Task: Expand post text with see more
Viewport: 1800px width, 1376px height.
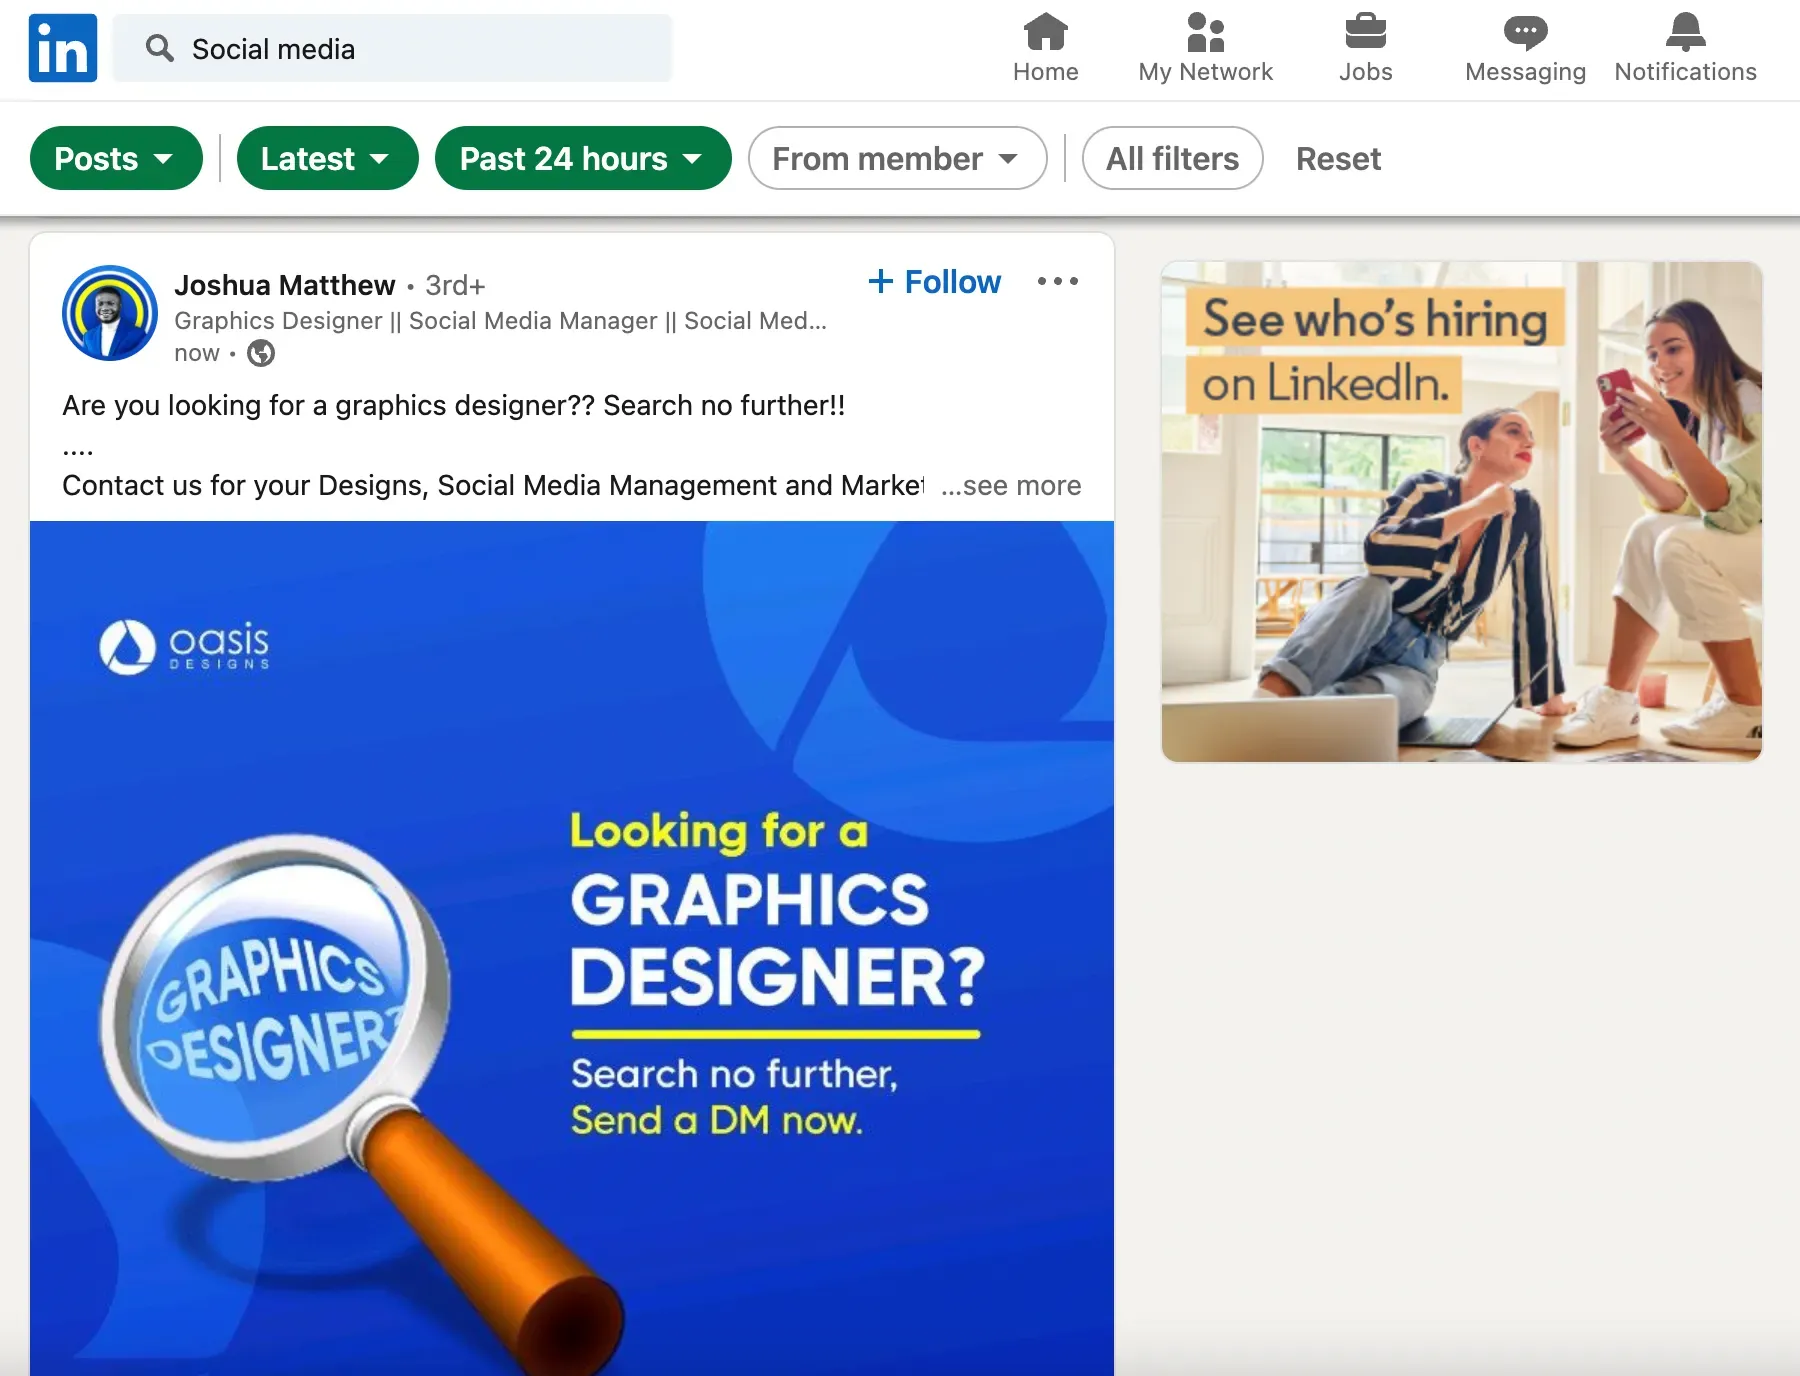Action: point(1012,486)
